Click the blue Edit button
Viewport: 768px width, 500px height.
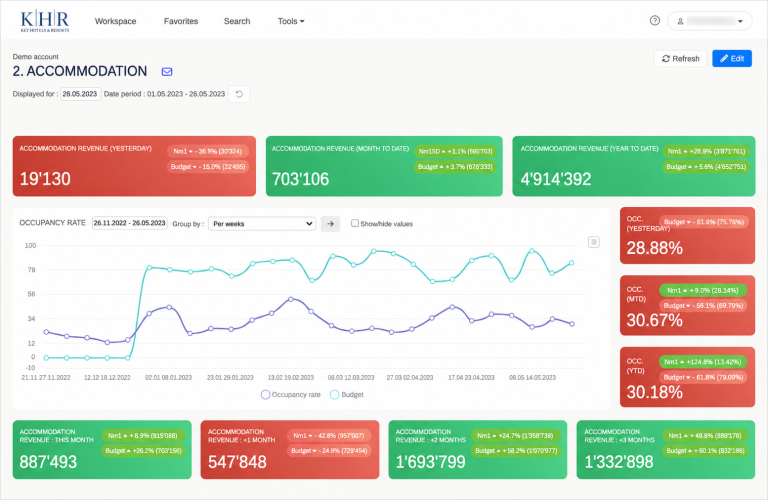pos(732,59)
